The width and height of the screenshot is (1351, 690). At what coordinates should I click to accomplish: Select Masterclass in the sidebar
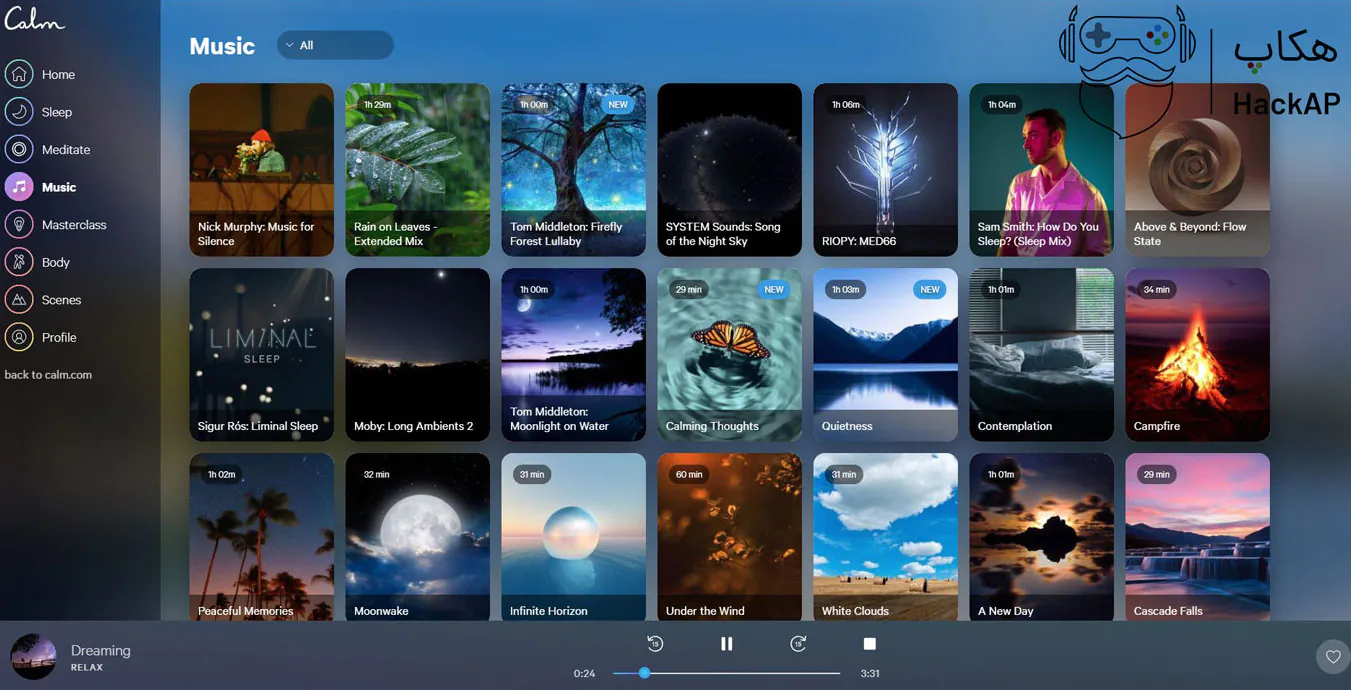(x=74, y=224)
